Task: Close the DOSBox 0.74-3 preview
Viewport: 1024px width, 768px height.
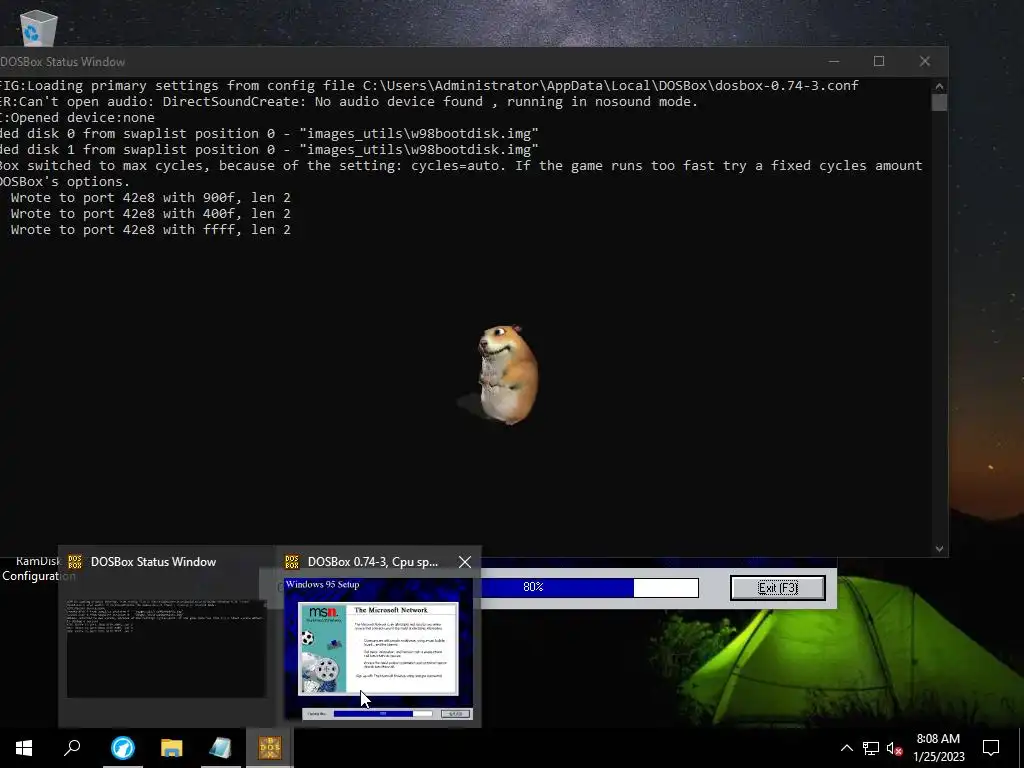Action: coord(465,562)
